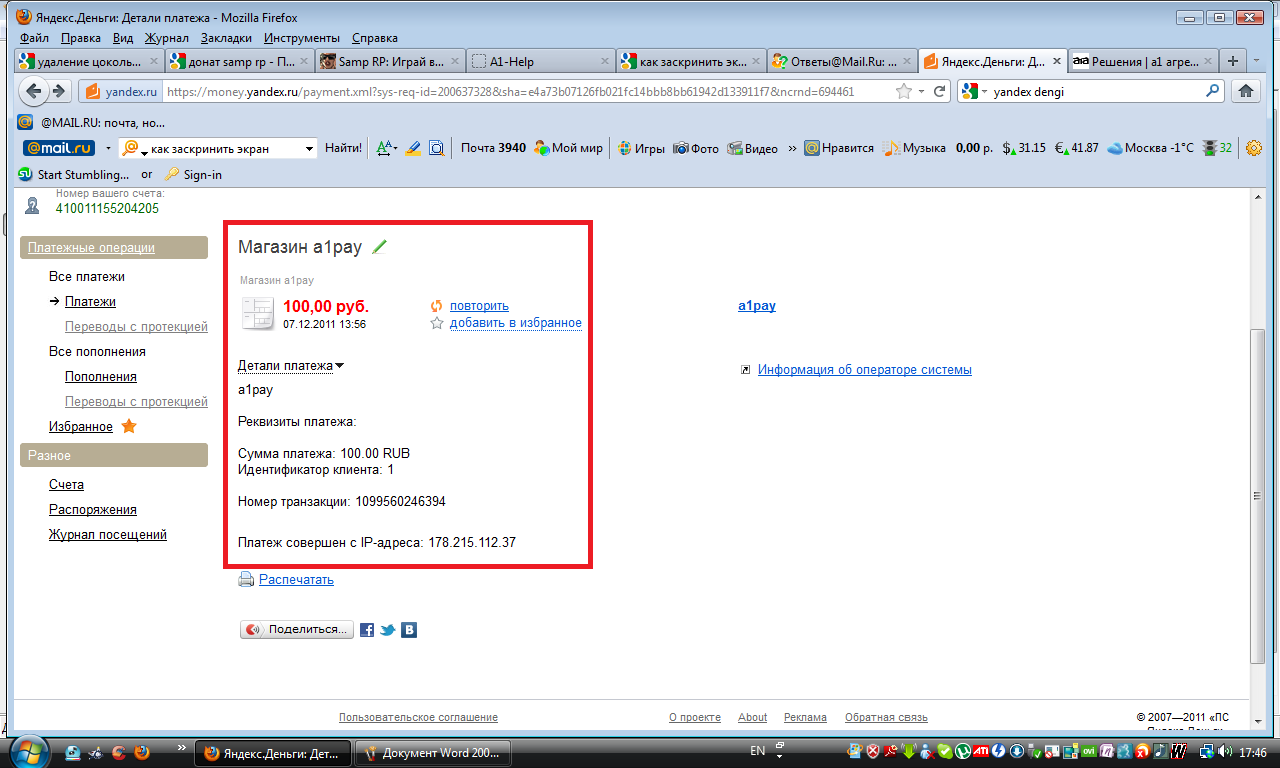This screenshot has height=768, width=1280.
Task: Expand the Детали платежа details toggle
Action: 290,365
